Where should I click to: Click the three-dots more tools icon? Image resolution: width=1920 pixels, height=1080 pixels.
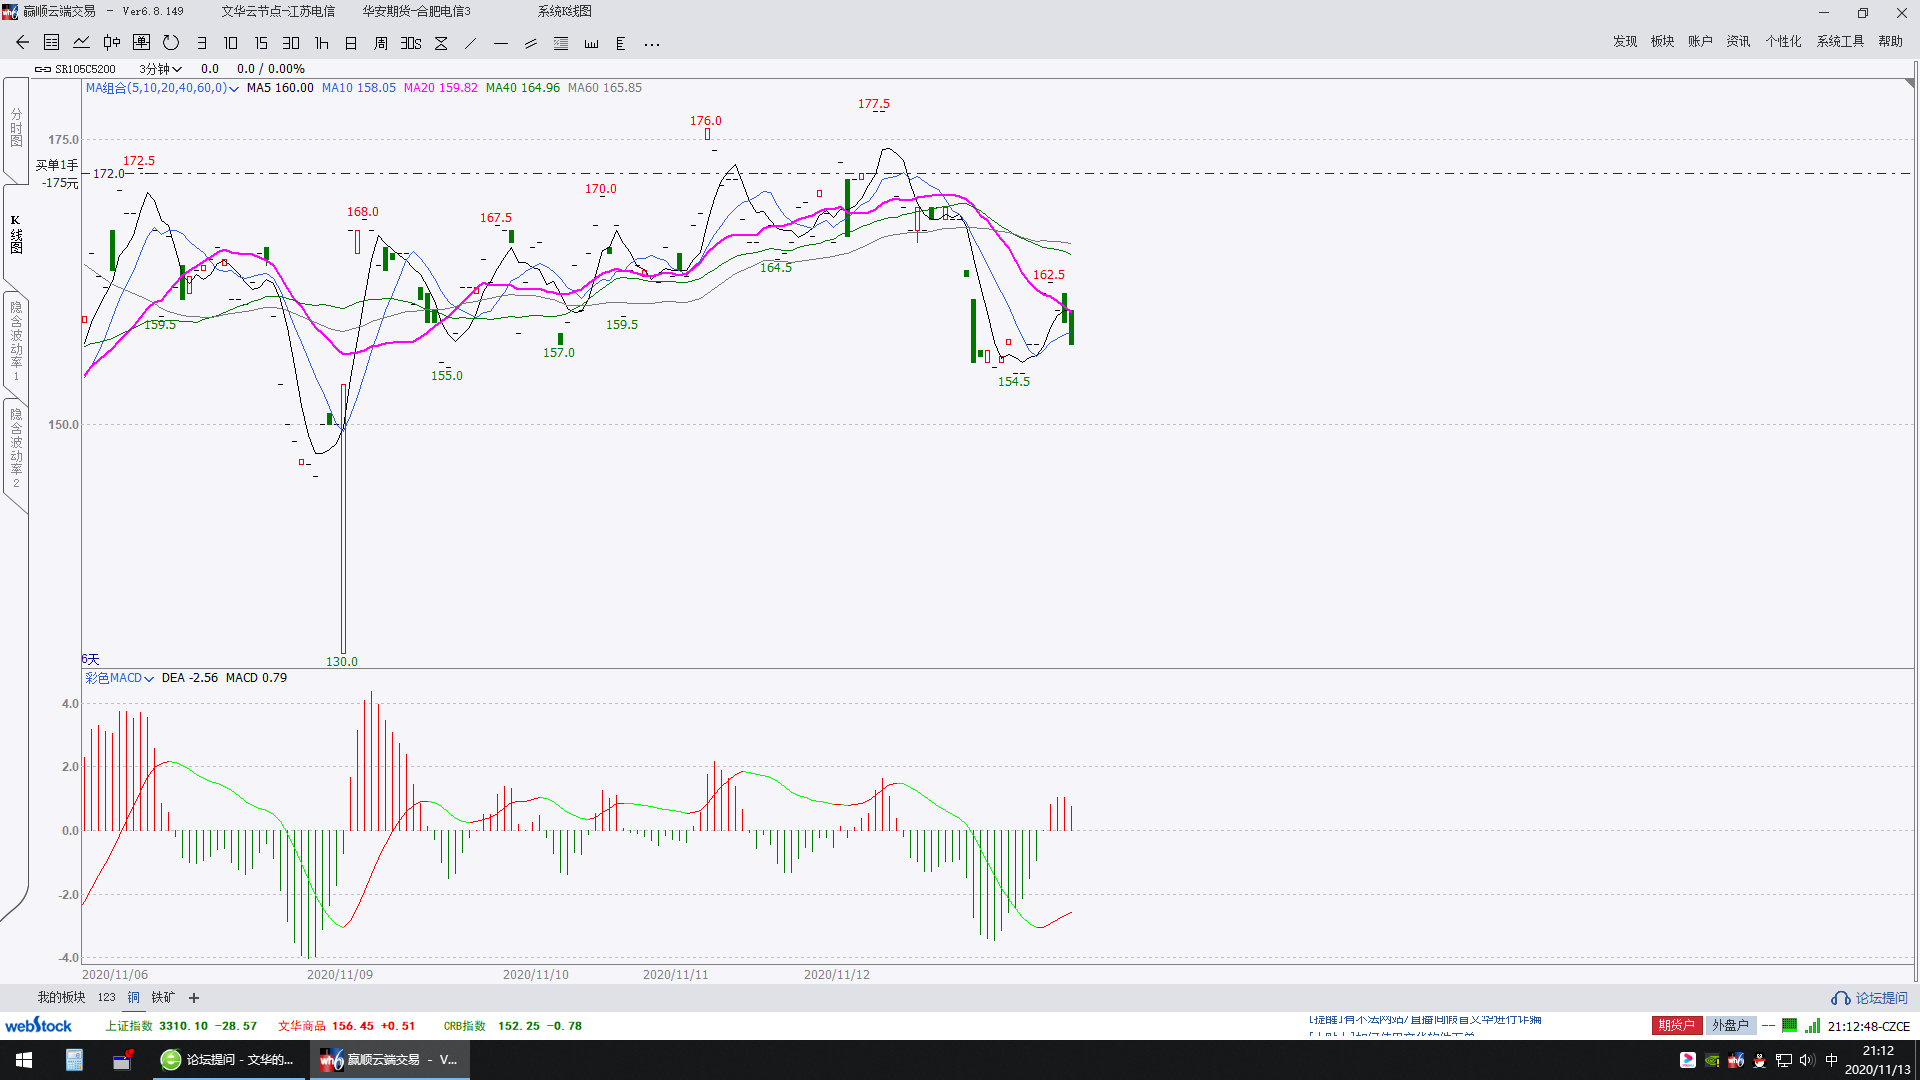tap(652, 43)
